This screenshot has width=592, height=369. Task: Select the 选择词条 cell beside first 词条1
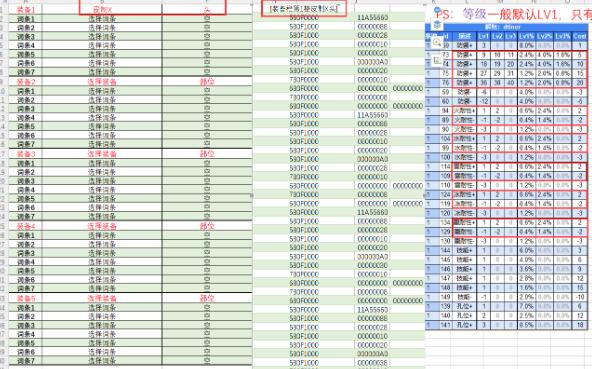point(102,19)
